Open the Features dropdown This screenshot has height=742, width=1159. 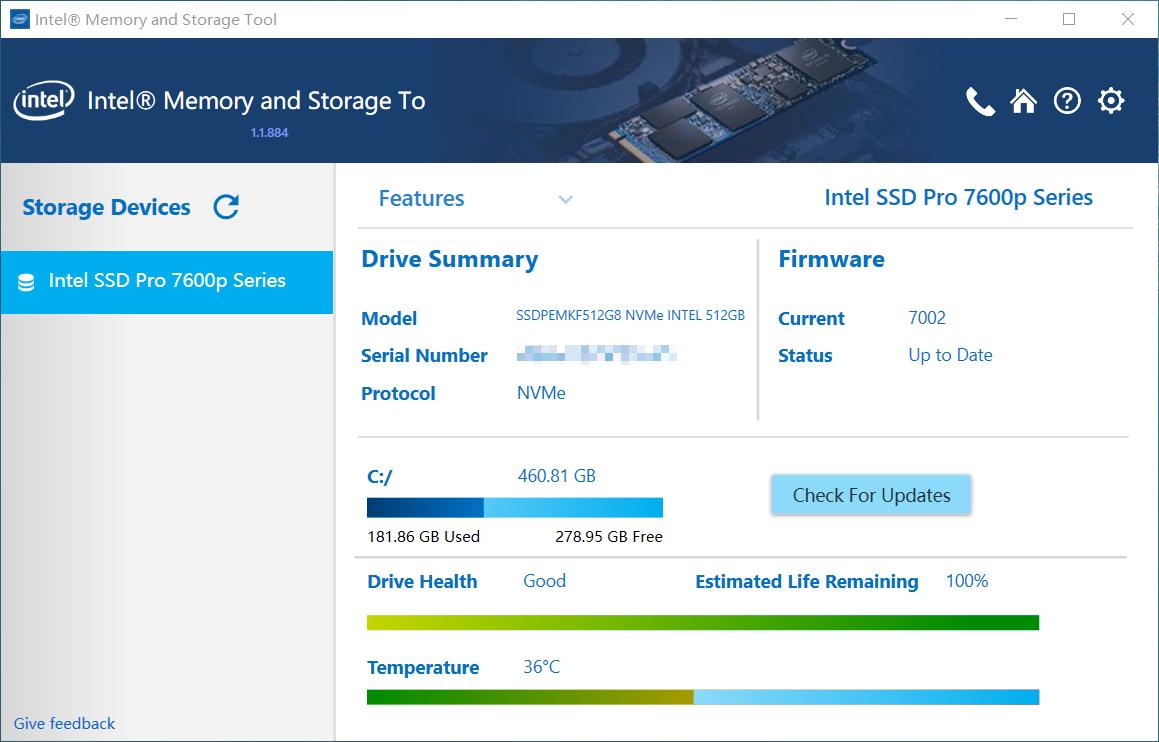(421, 198)
